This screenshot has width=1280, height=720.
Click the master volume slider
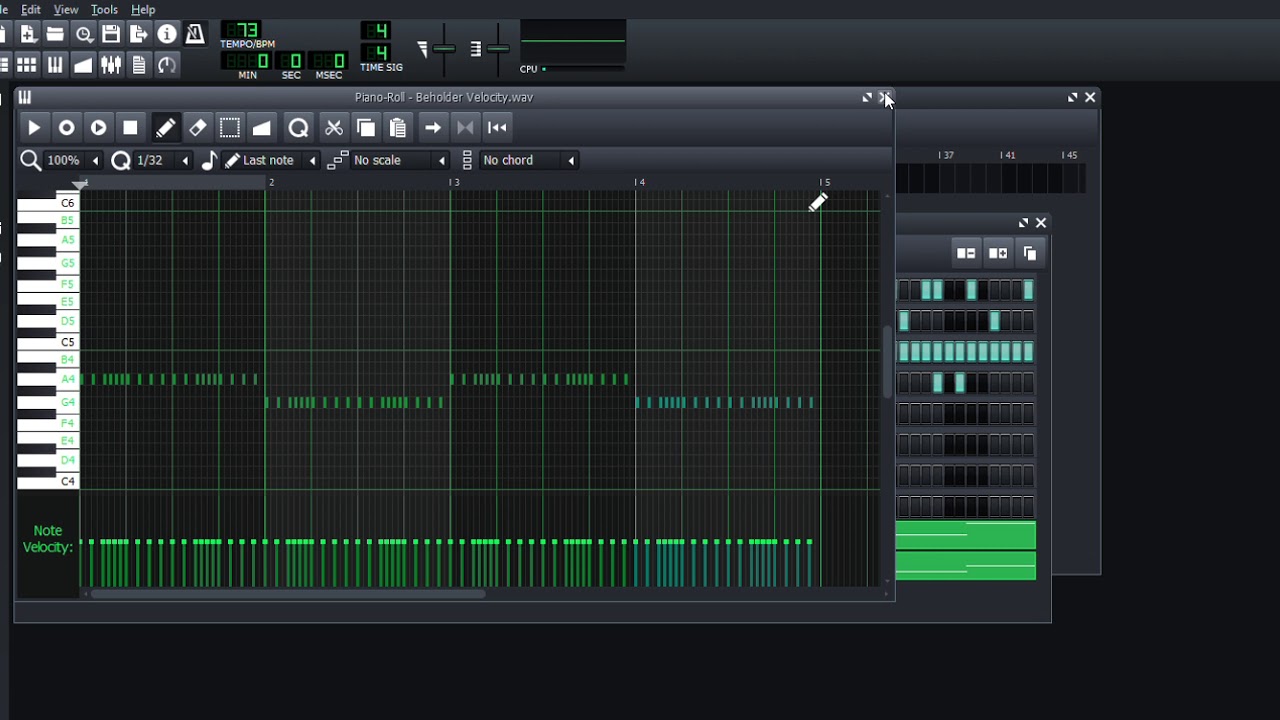pyautogui.click(x=444, y=47)
